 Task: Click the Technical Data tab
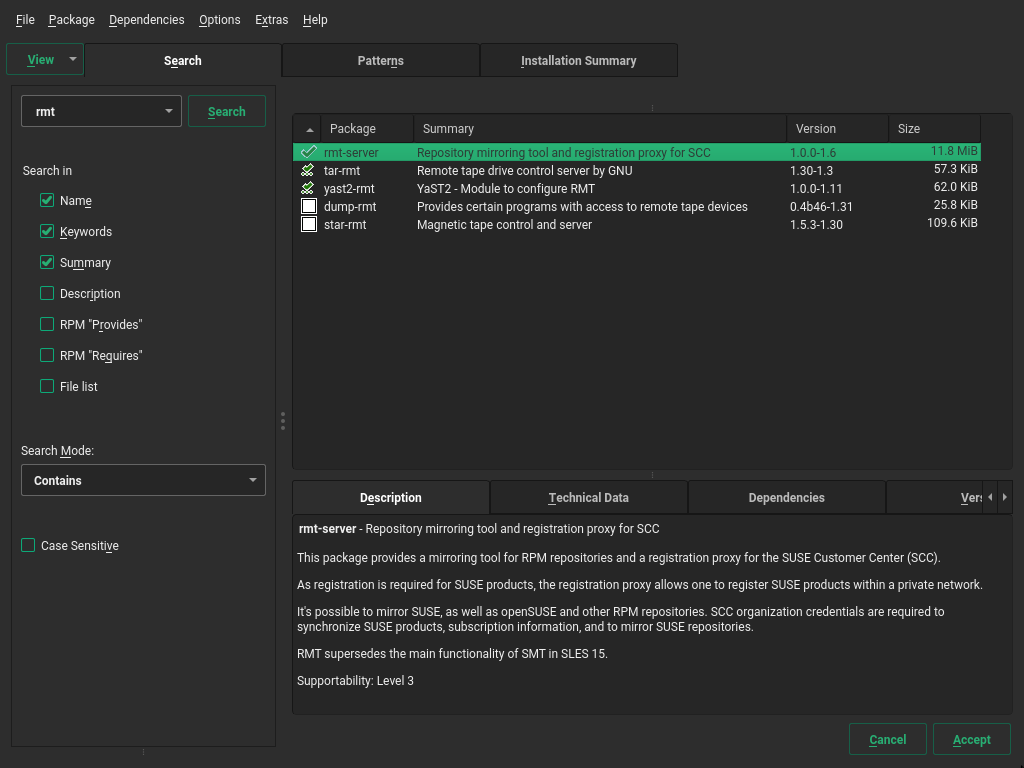588,498
